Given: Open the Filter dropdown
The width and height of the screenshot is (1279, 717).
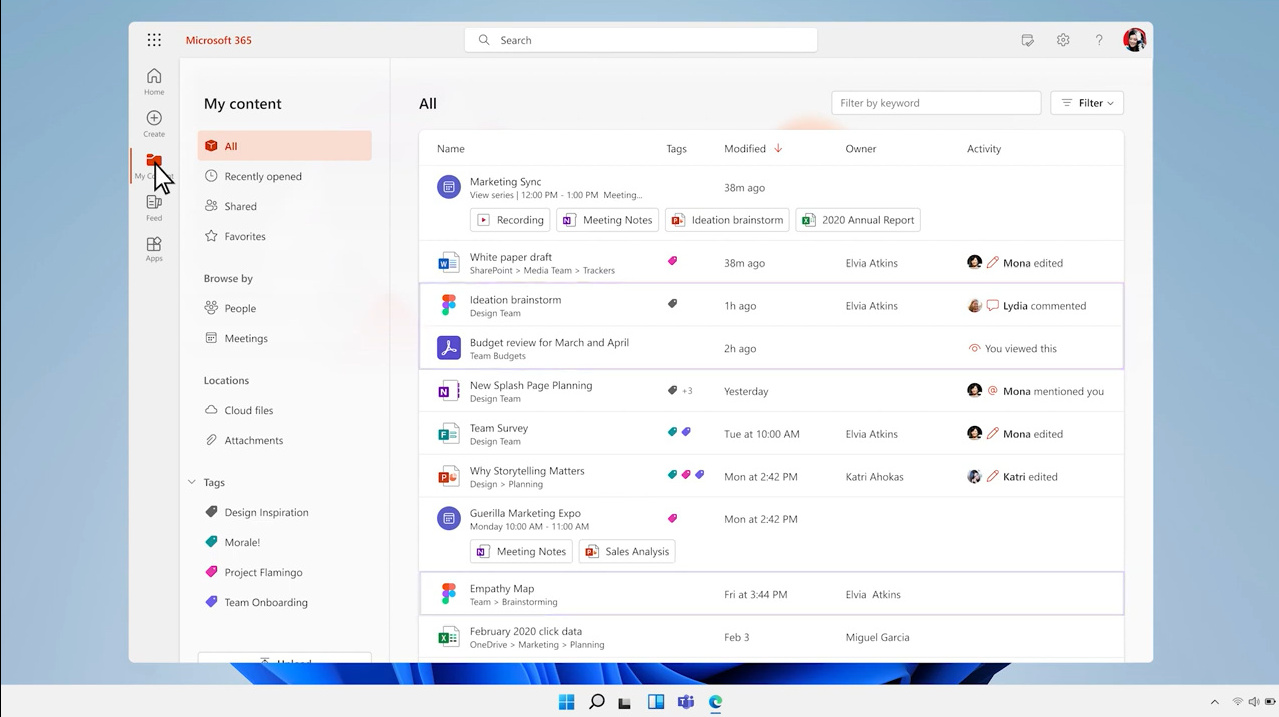Looking at the screenshot, I should point(1087,103).
